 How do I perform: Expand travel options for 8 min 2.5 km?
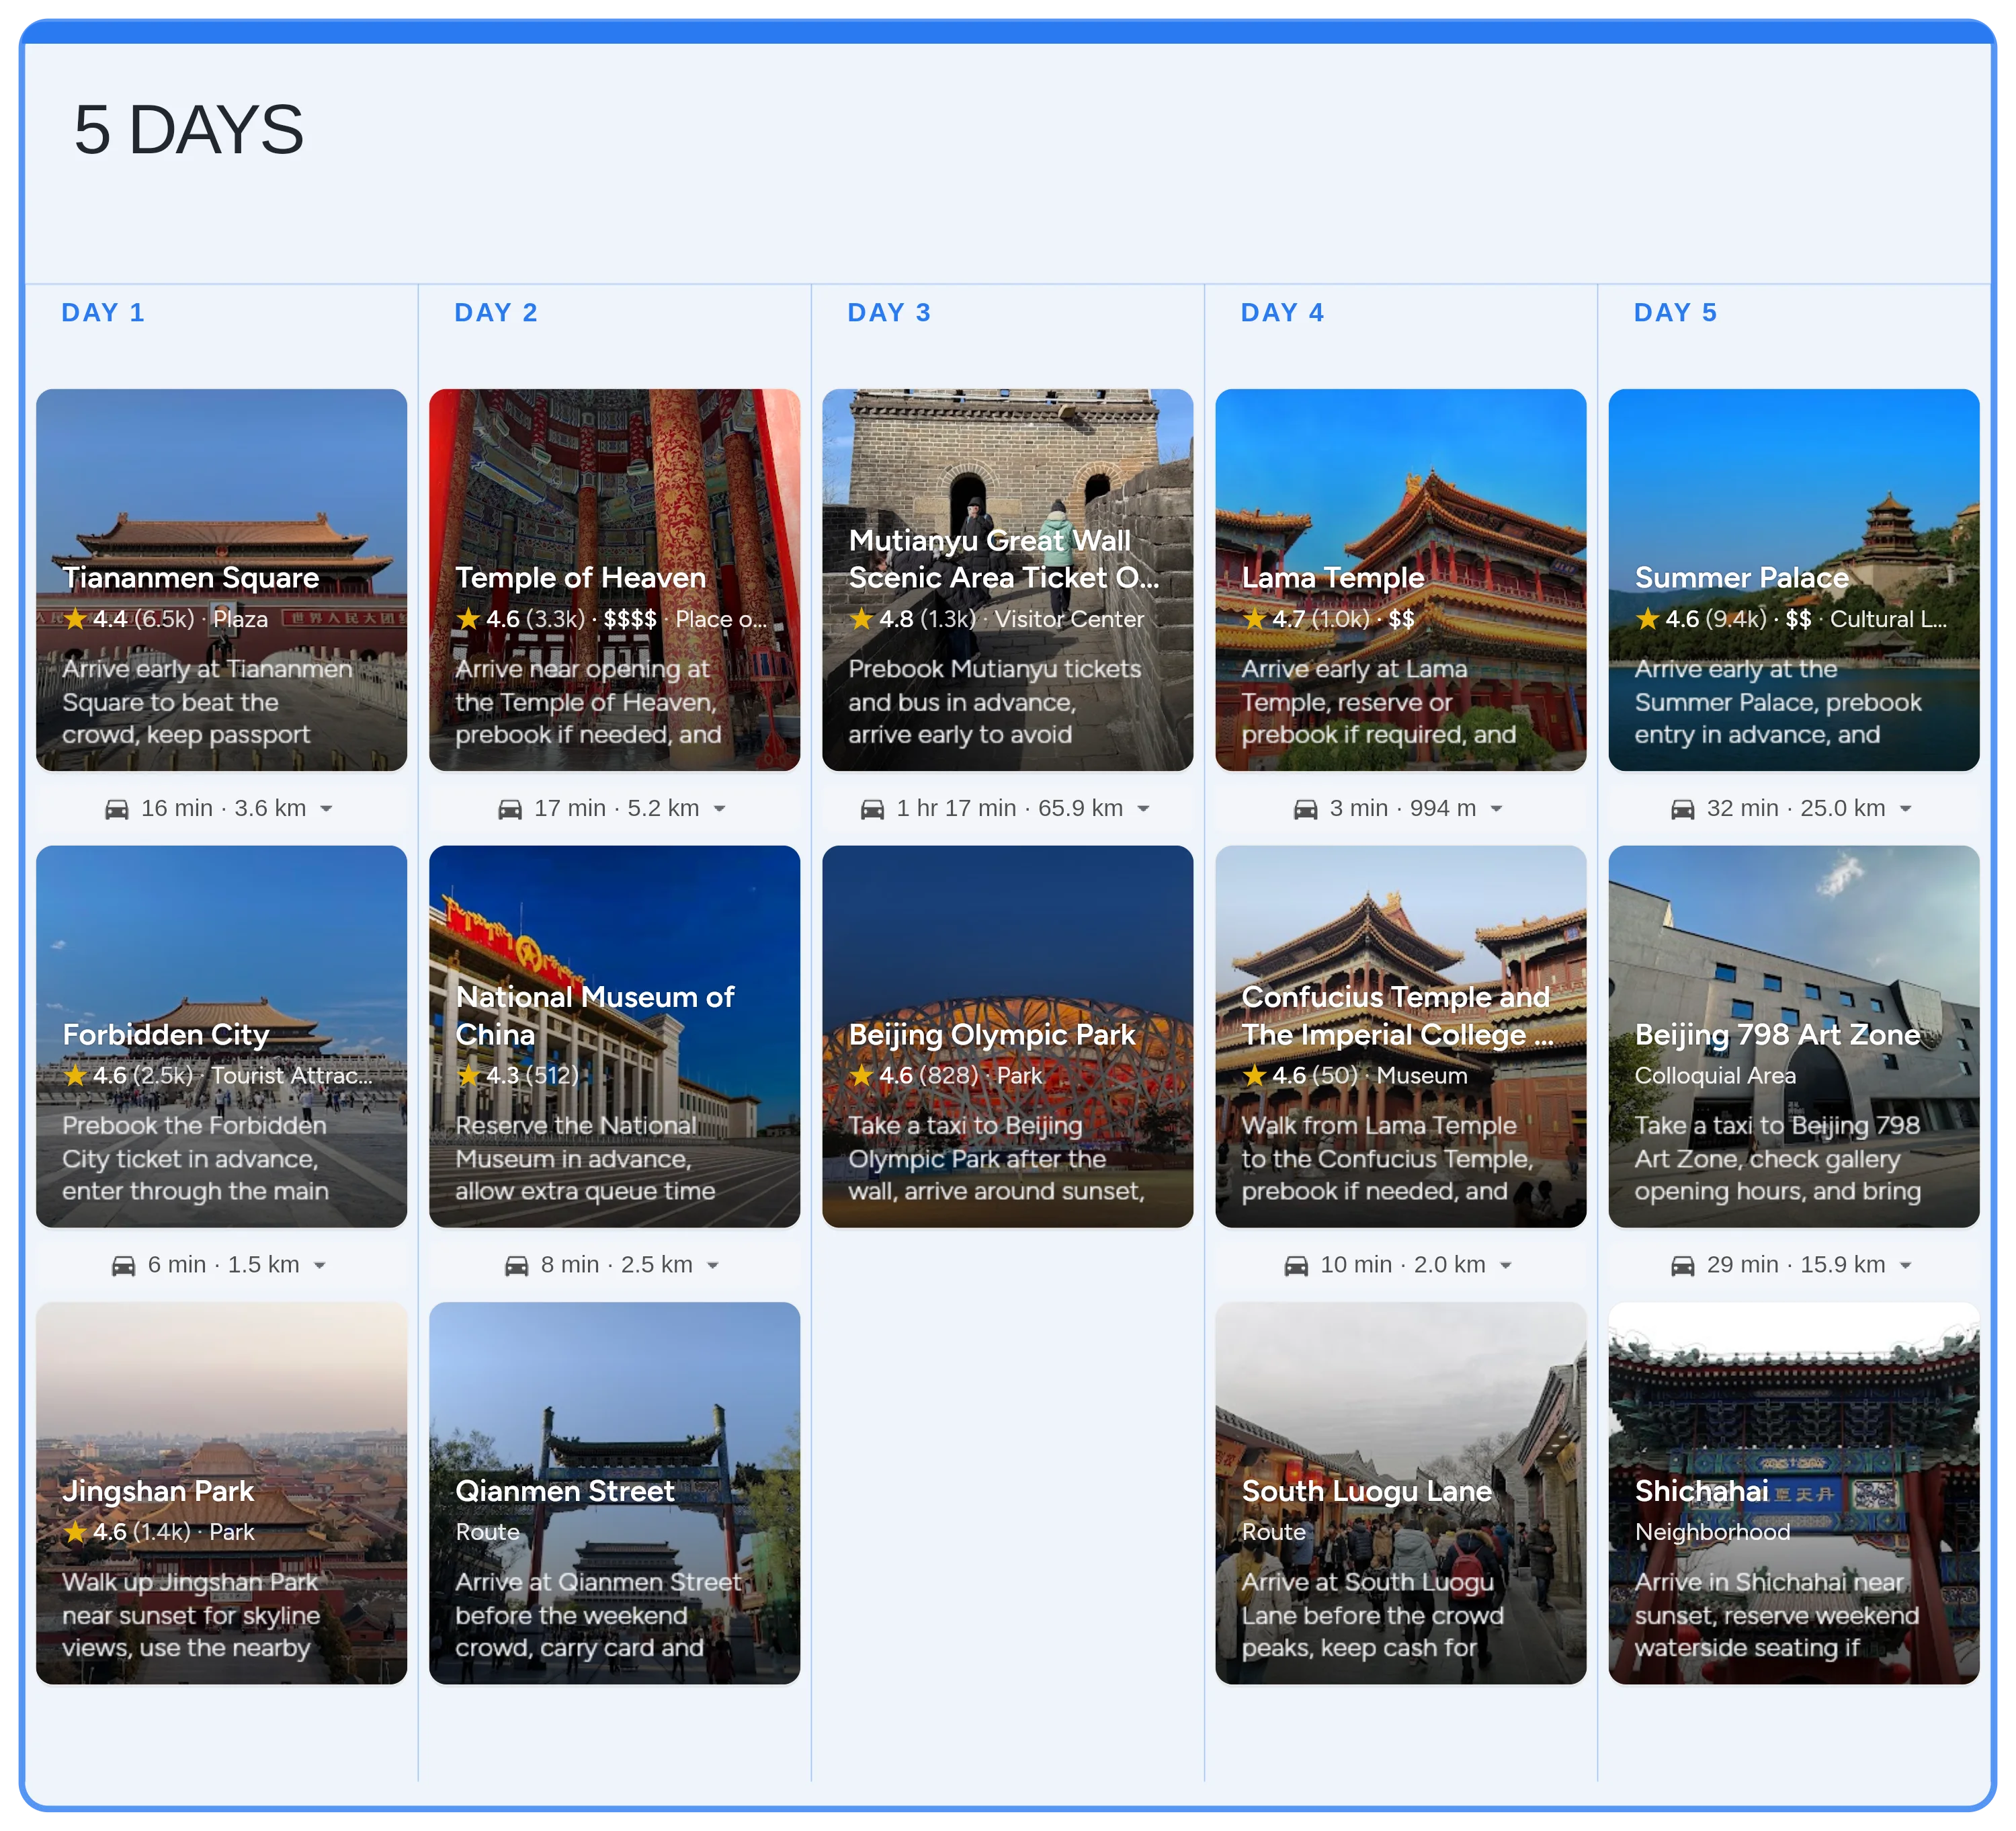click(713, 1266)
